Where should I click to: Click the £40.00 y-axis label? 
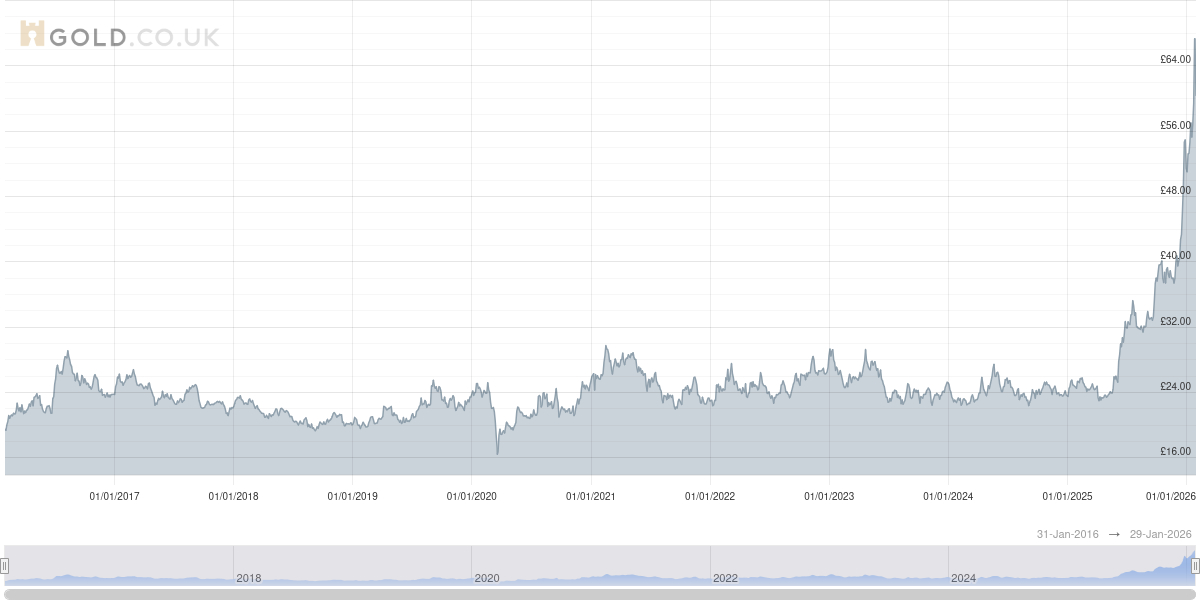tap(1175, 256)
